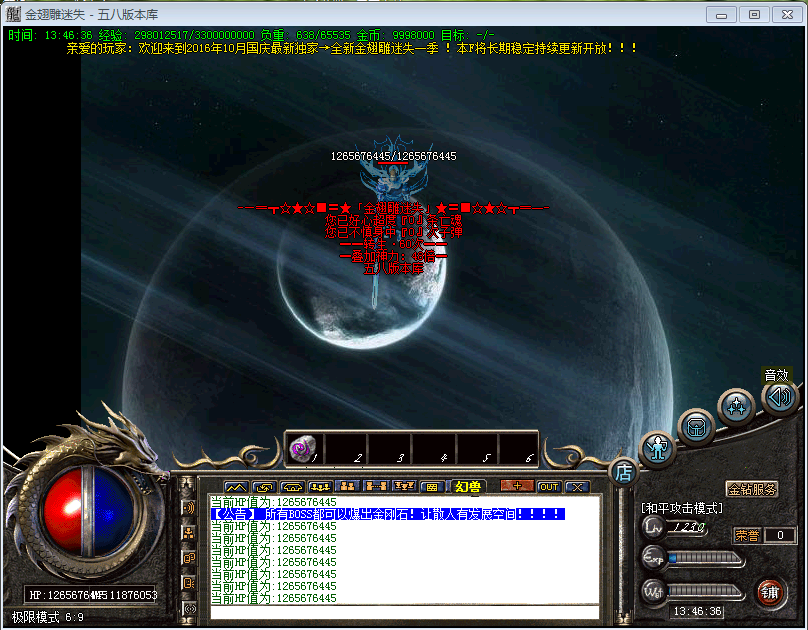Click the character HP label 1265676445/1265676445
808x630 pixels.
click(x=393, y=156)
